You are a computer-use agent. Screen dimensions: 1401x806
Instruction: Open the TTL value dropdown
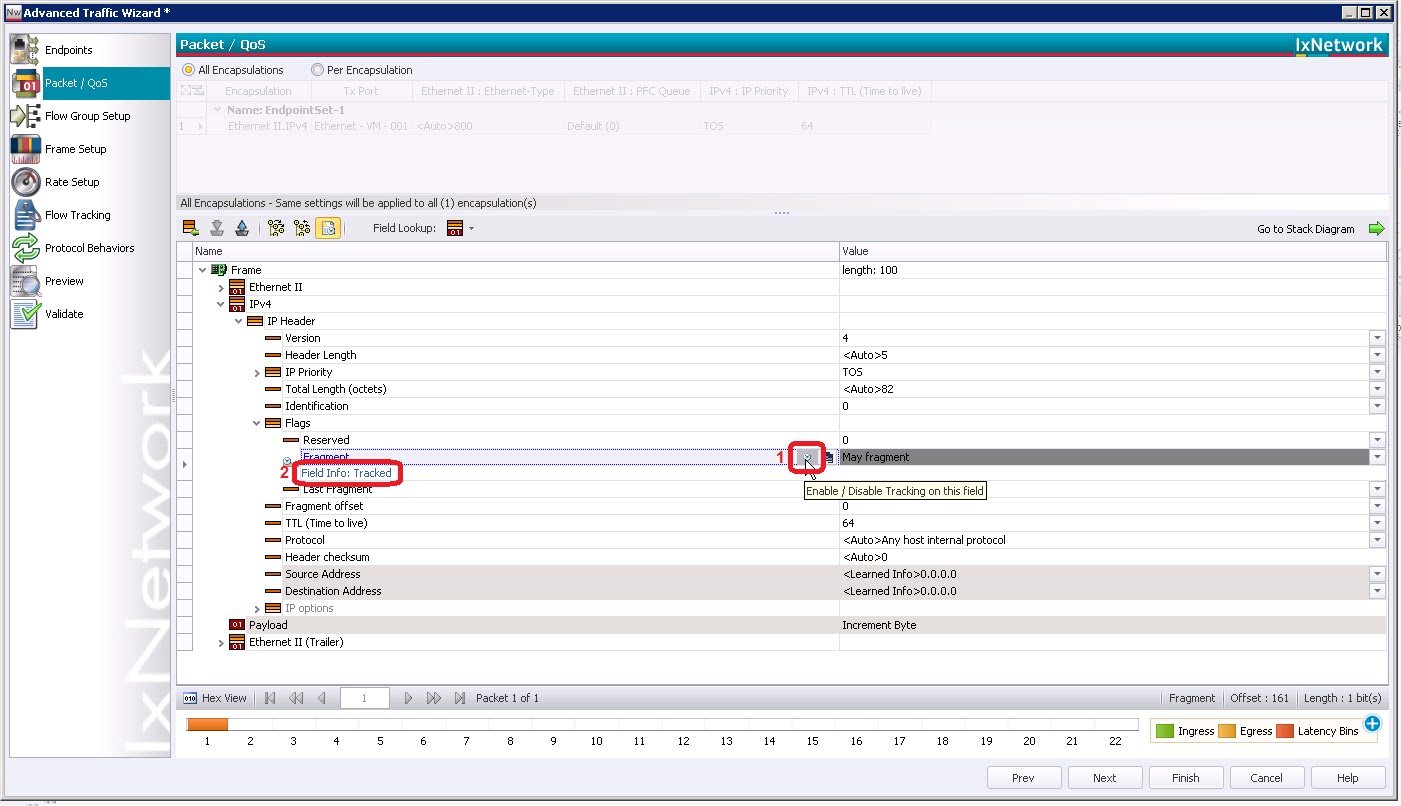tap(1378, 523)
